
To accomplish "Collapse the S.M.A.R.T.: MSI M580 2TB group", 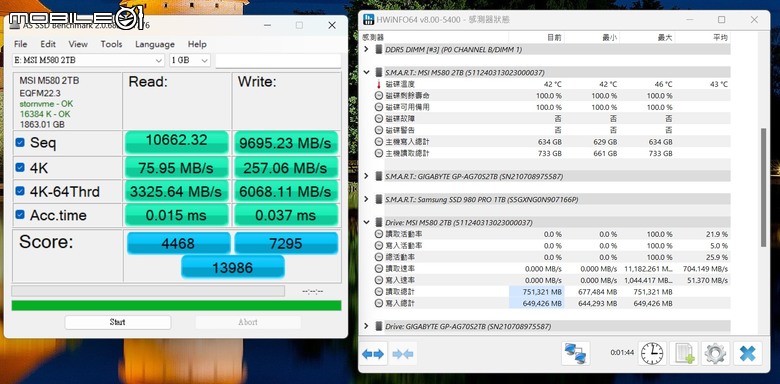I will [367, 73].
